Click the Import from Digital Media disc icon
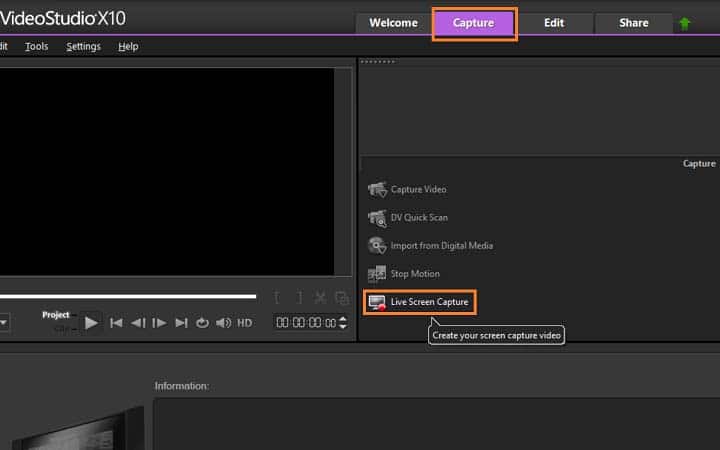This screenshot has width=720, height=450. pos(377,246)
